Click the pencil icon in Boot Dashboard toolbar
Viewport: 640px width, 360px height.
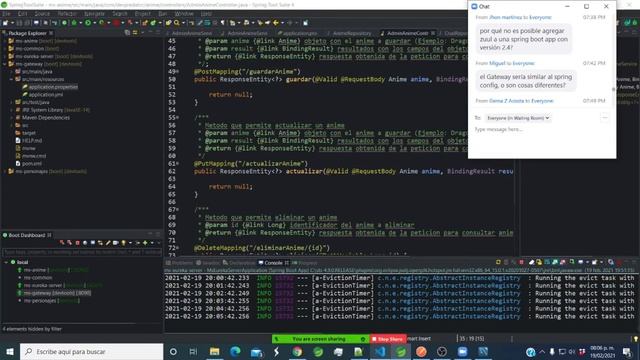[108, 243]
